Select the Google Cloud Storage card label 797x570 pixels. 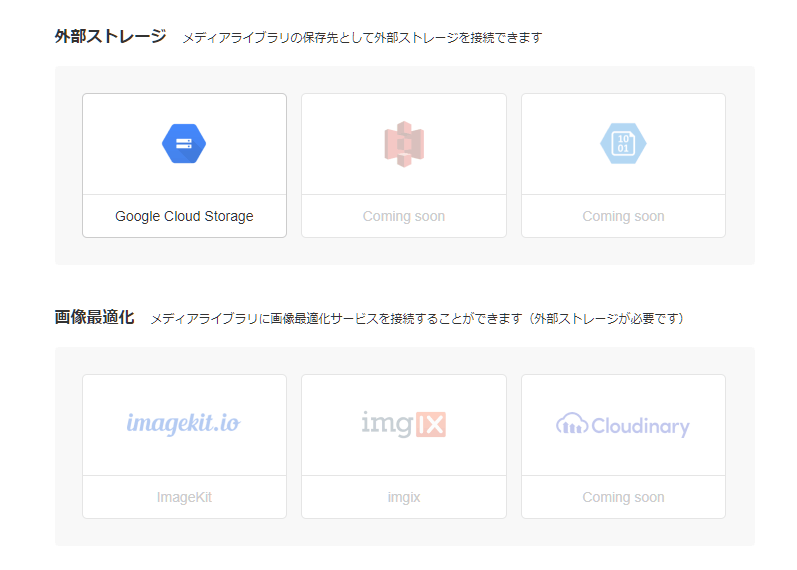click(184, 216)
